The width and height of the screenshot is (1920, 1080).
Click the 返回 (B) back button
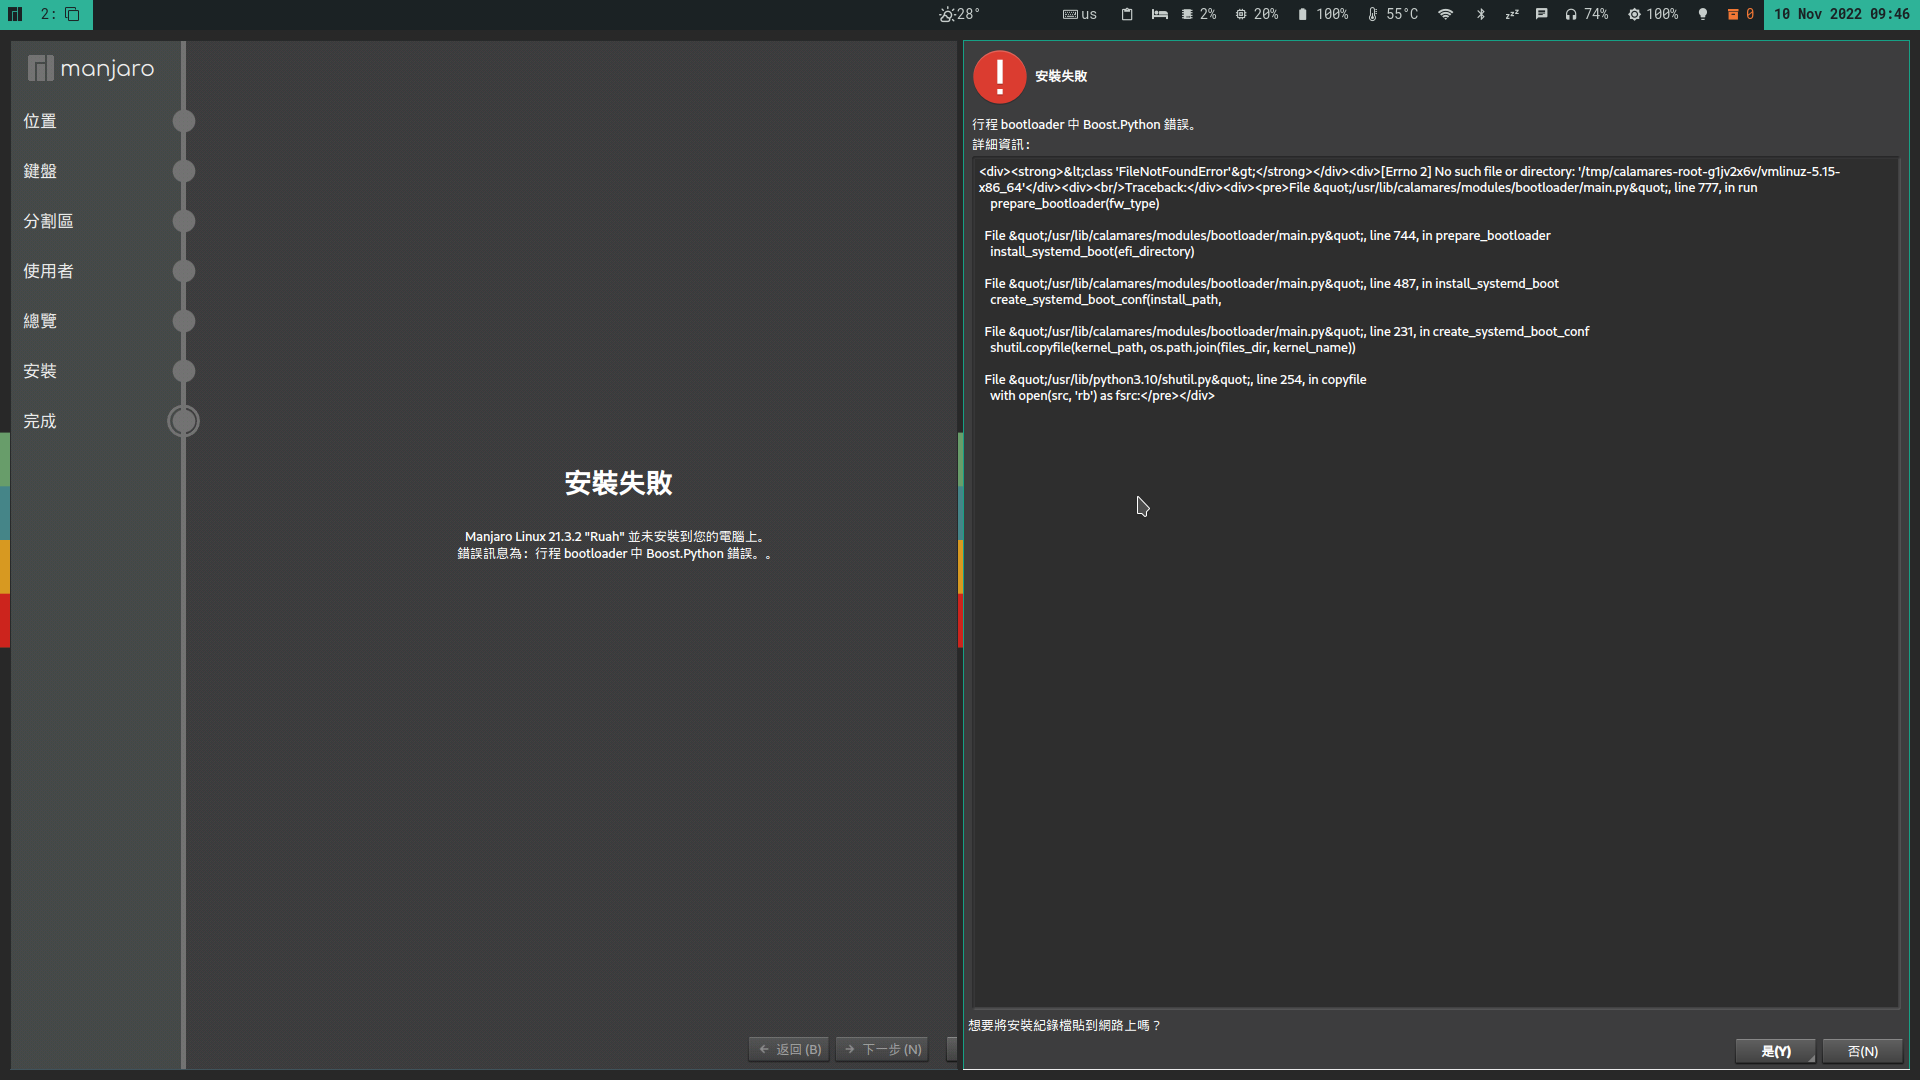[x=788, y=1049]
